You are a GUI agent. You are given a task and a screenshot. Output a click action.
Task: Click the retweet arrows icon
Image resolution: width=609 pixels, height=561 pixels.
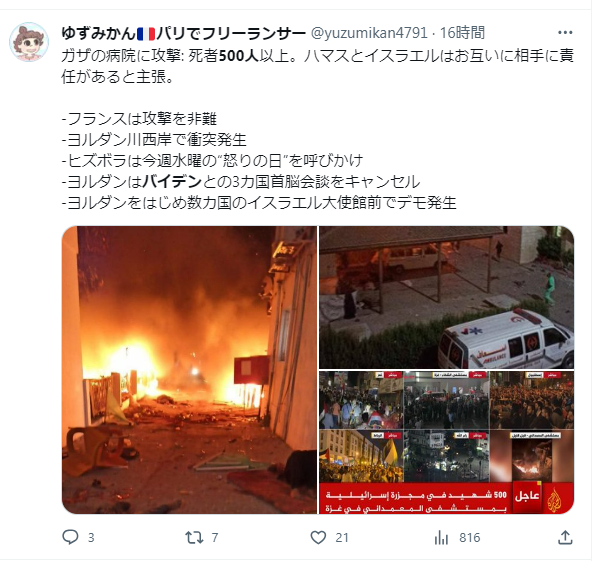pos(194,537)
